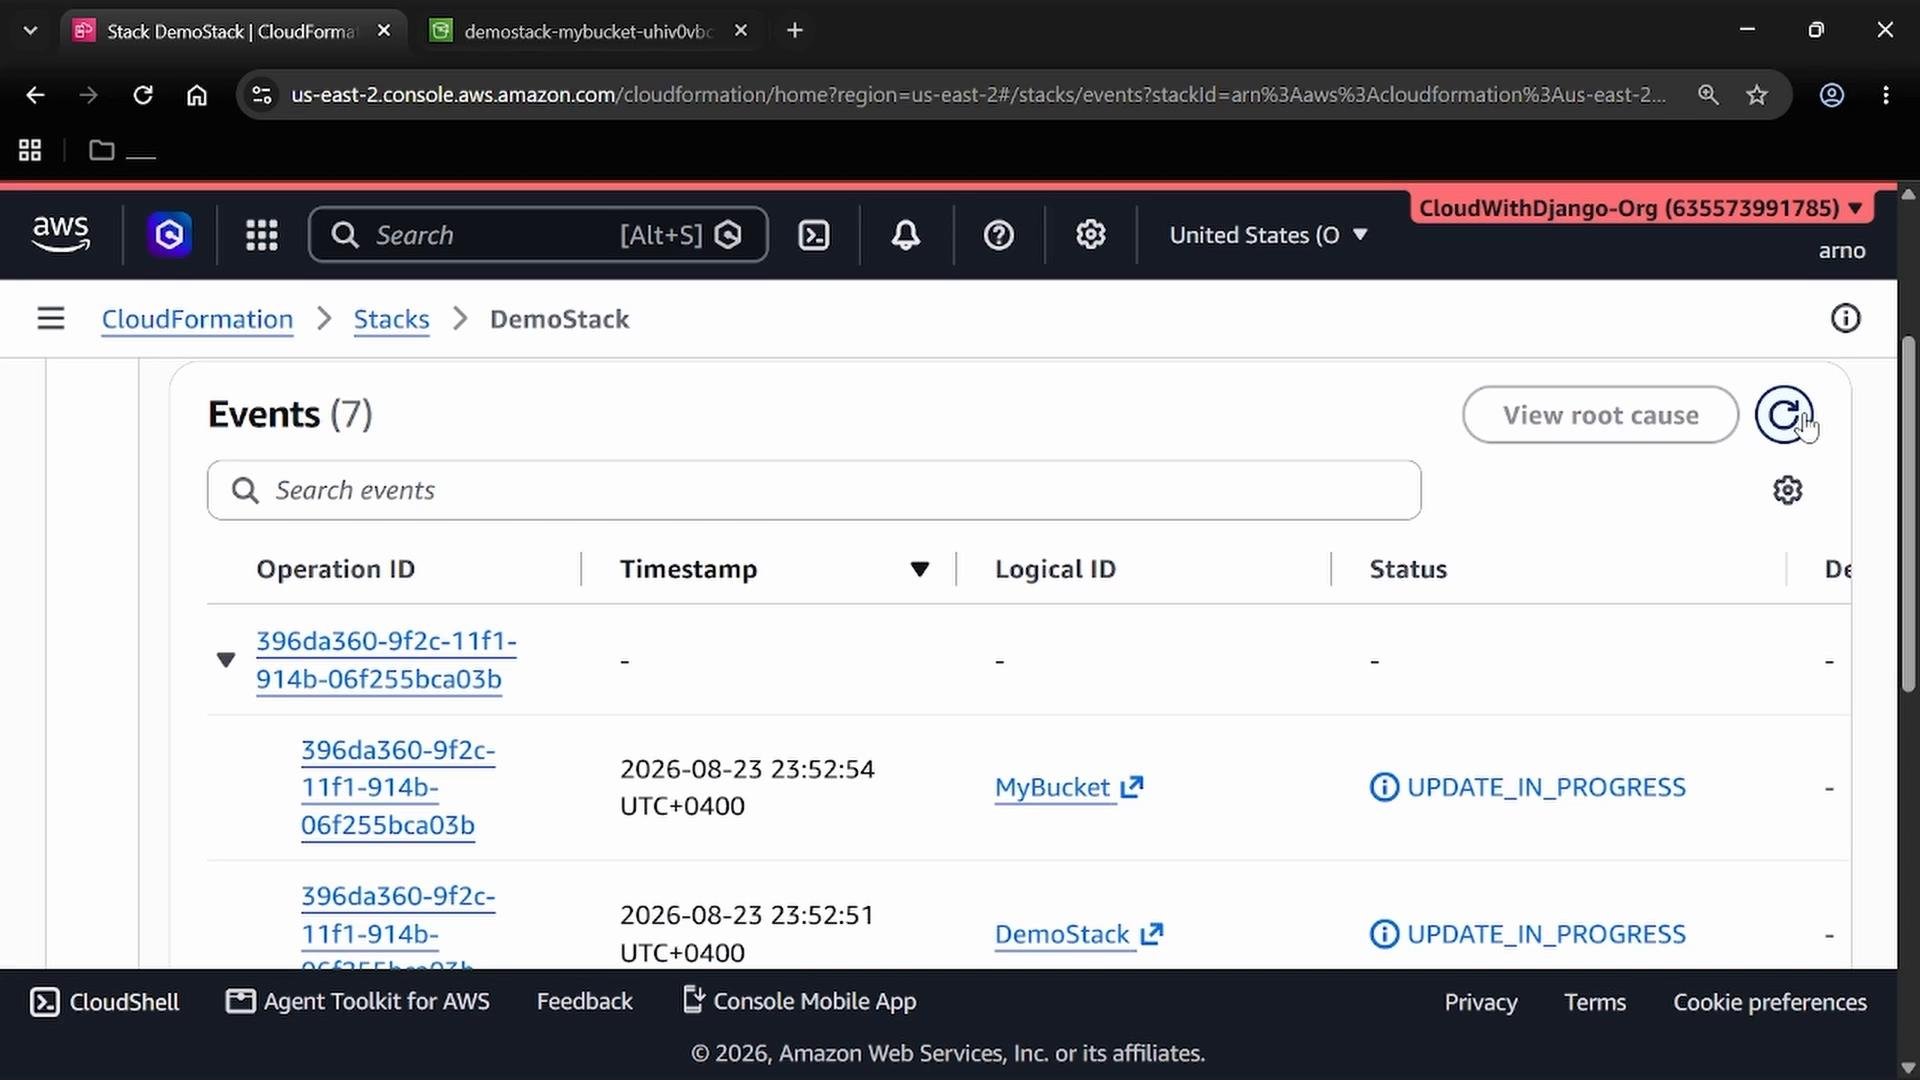Close the demostack-mybucket tab

[741, 31]
